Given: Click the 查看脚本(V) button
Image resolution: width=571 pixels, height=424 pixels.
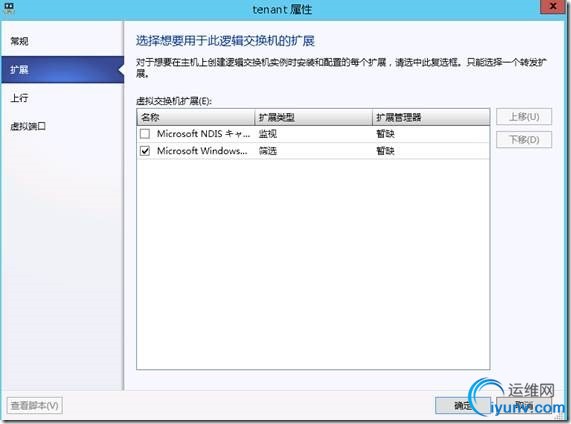Looking at the screenshot, I should [35, 405].
